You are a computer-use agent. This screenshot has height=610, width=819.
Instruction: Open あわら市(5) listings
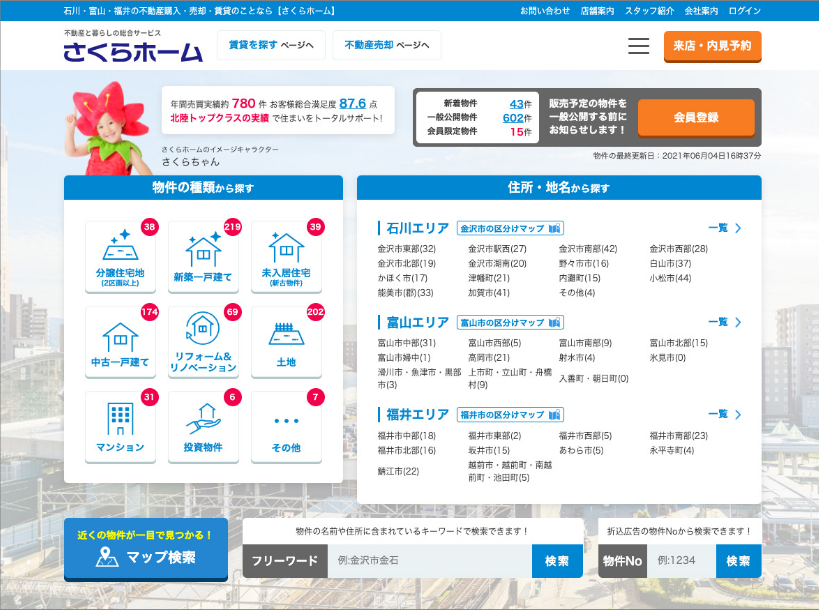[x=581, y=450]
